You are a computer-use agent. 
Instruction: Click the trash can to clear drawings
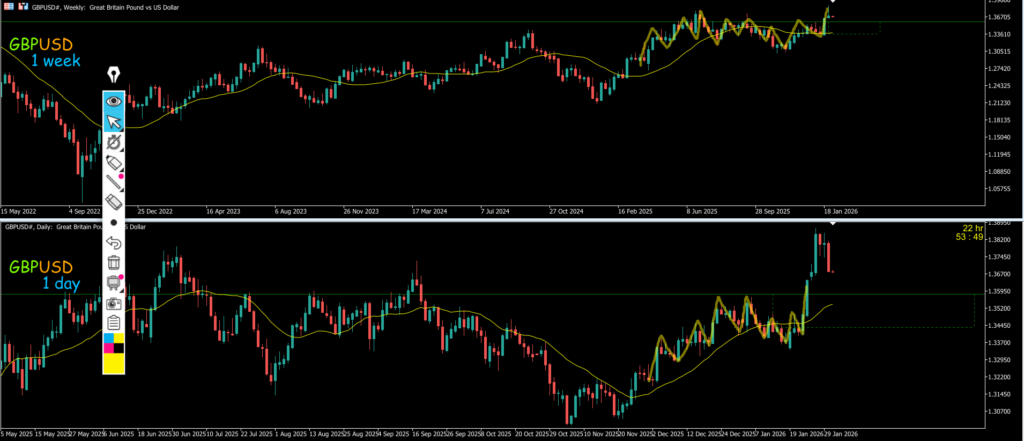[114, 262]
